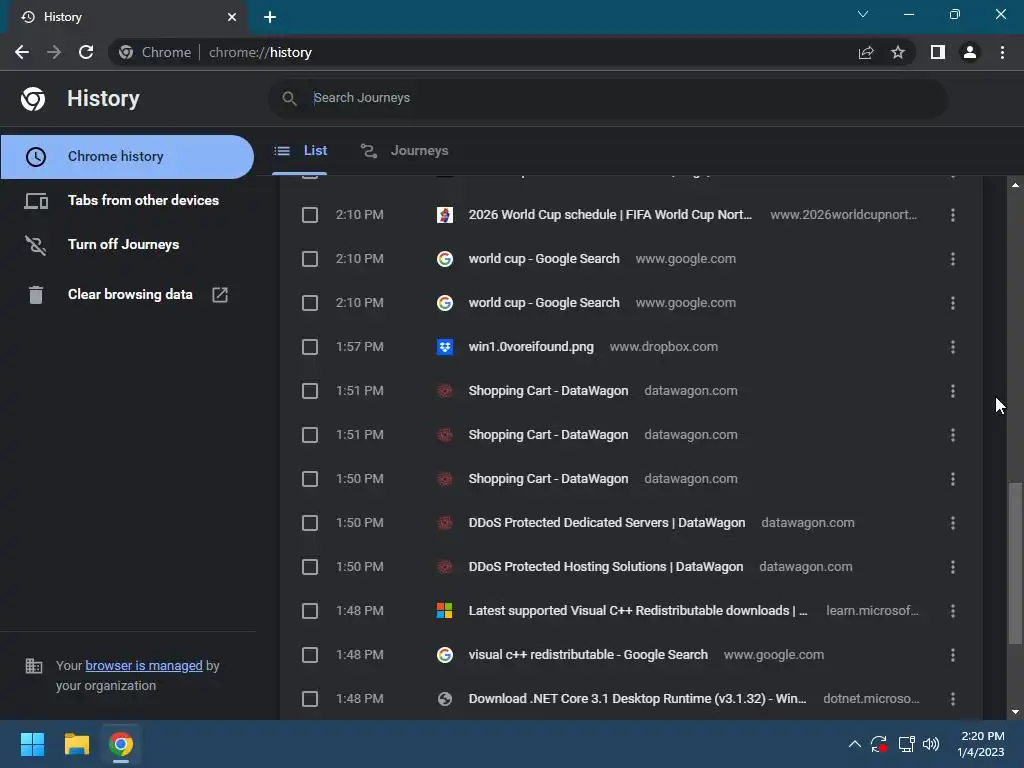Click the Chrome logo next to History heading
Image resolution: width=1024 pixels, height=768 pixels.
tap(33, 99)
